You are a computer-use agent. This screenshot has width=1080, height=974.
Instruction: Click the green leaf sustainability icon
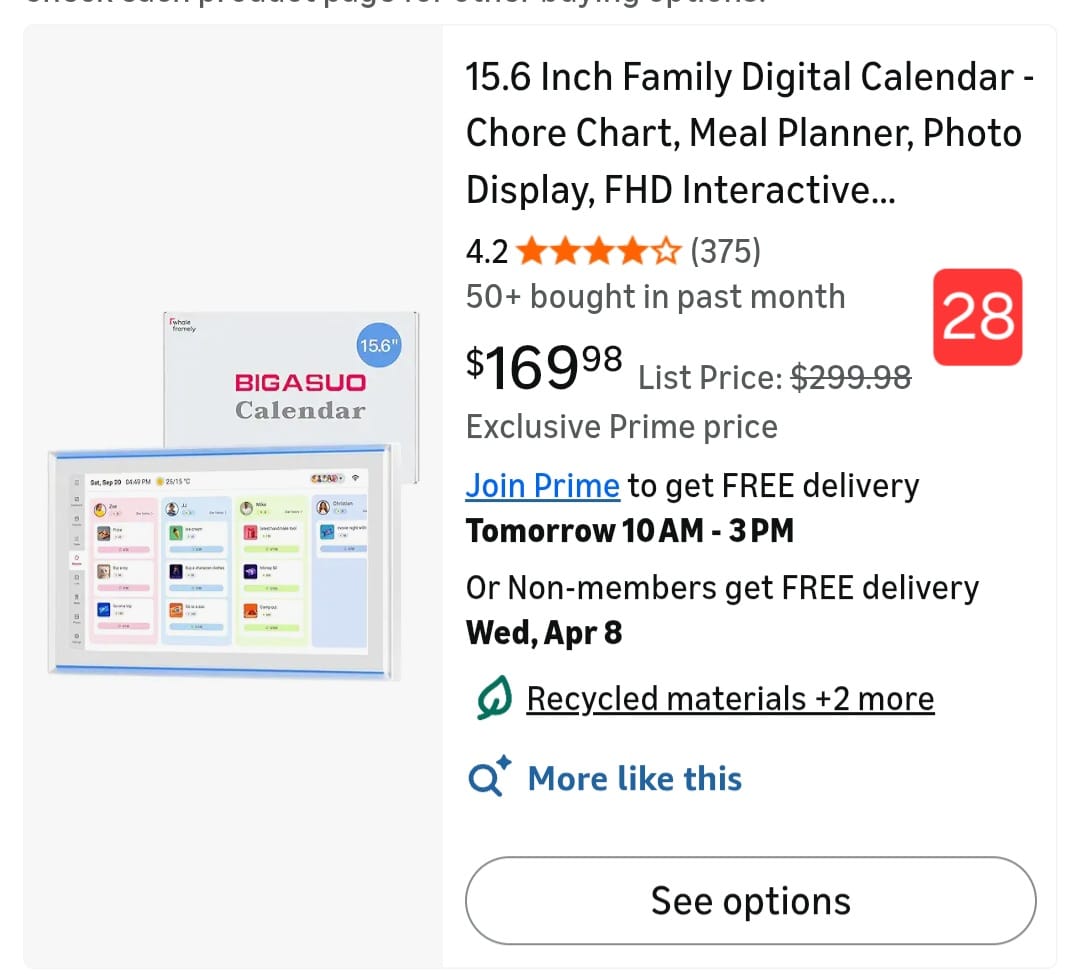pyautogui.click(x=494, y=698)
